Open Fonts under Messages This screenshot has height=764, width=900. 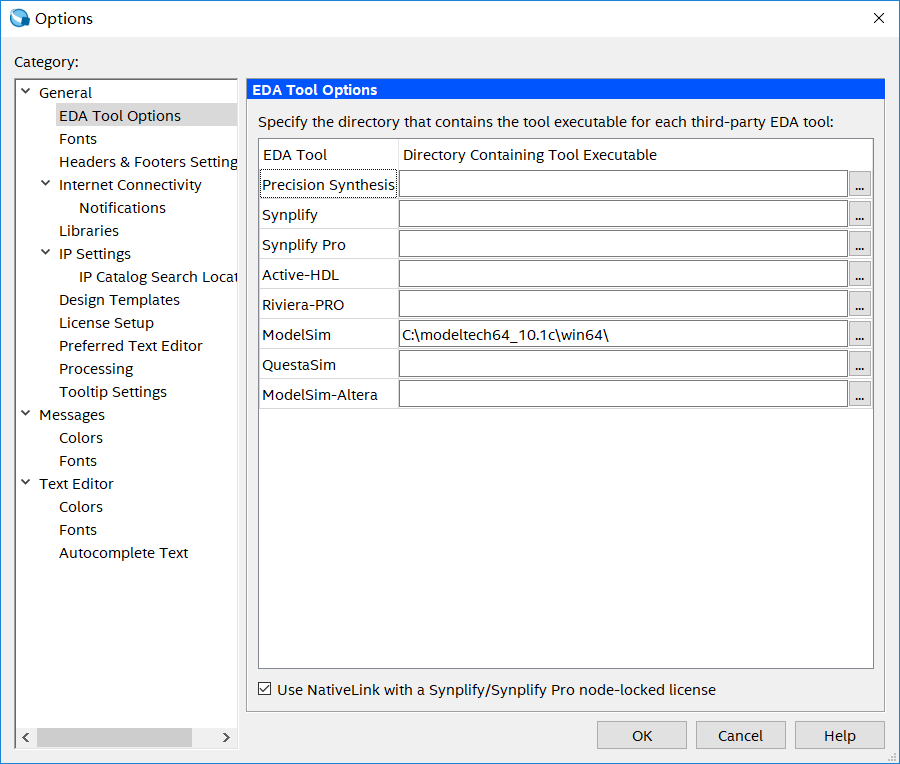(78, 461)
